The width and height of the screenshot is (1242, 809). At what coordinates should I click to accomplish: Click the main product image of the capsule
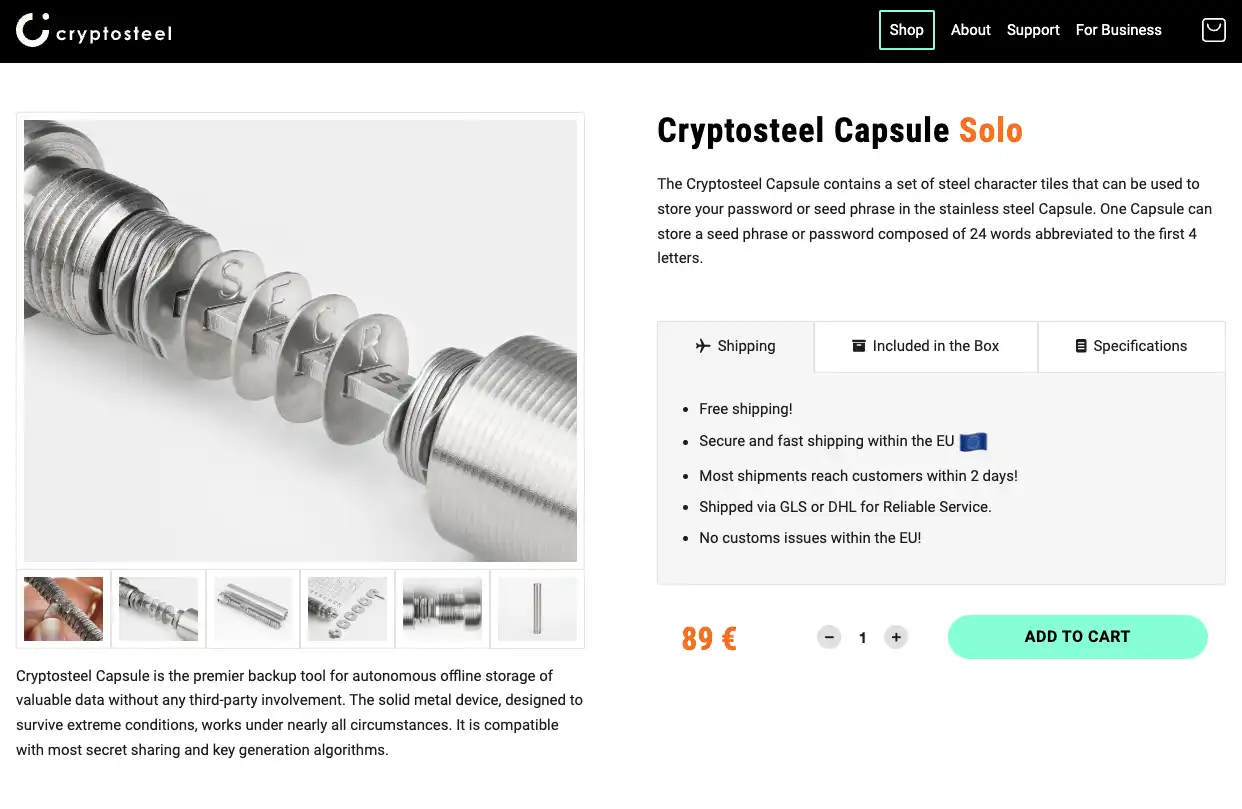(300, 340)
